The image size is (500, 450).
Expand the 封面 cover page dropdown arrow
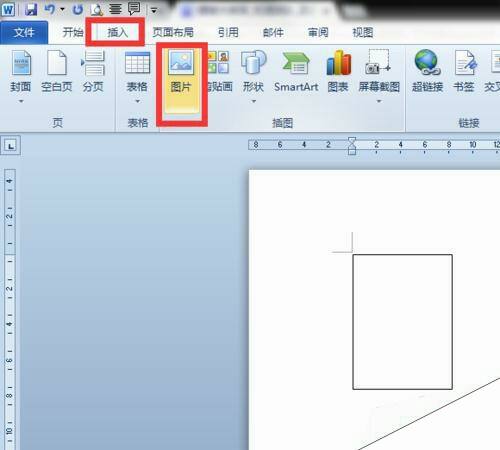click(x=21, y=101)
